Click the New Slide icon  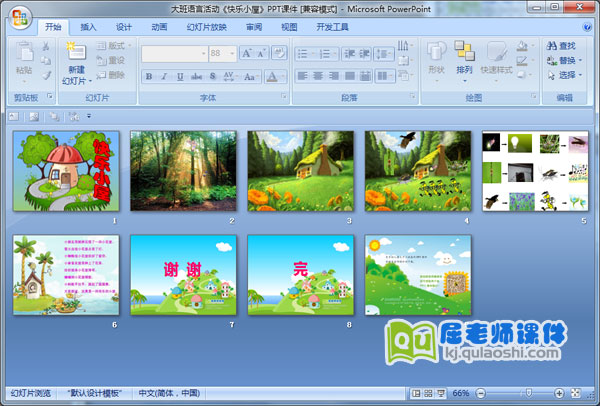click(77, 52)
